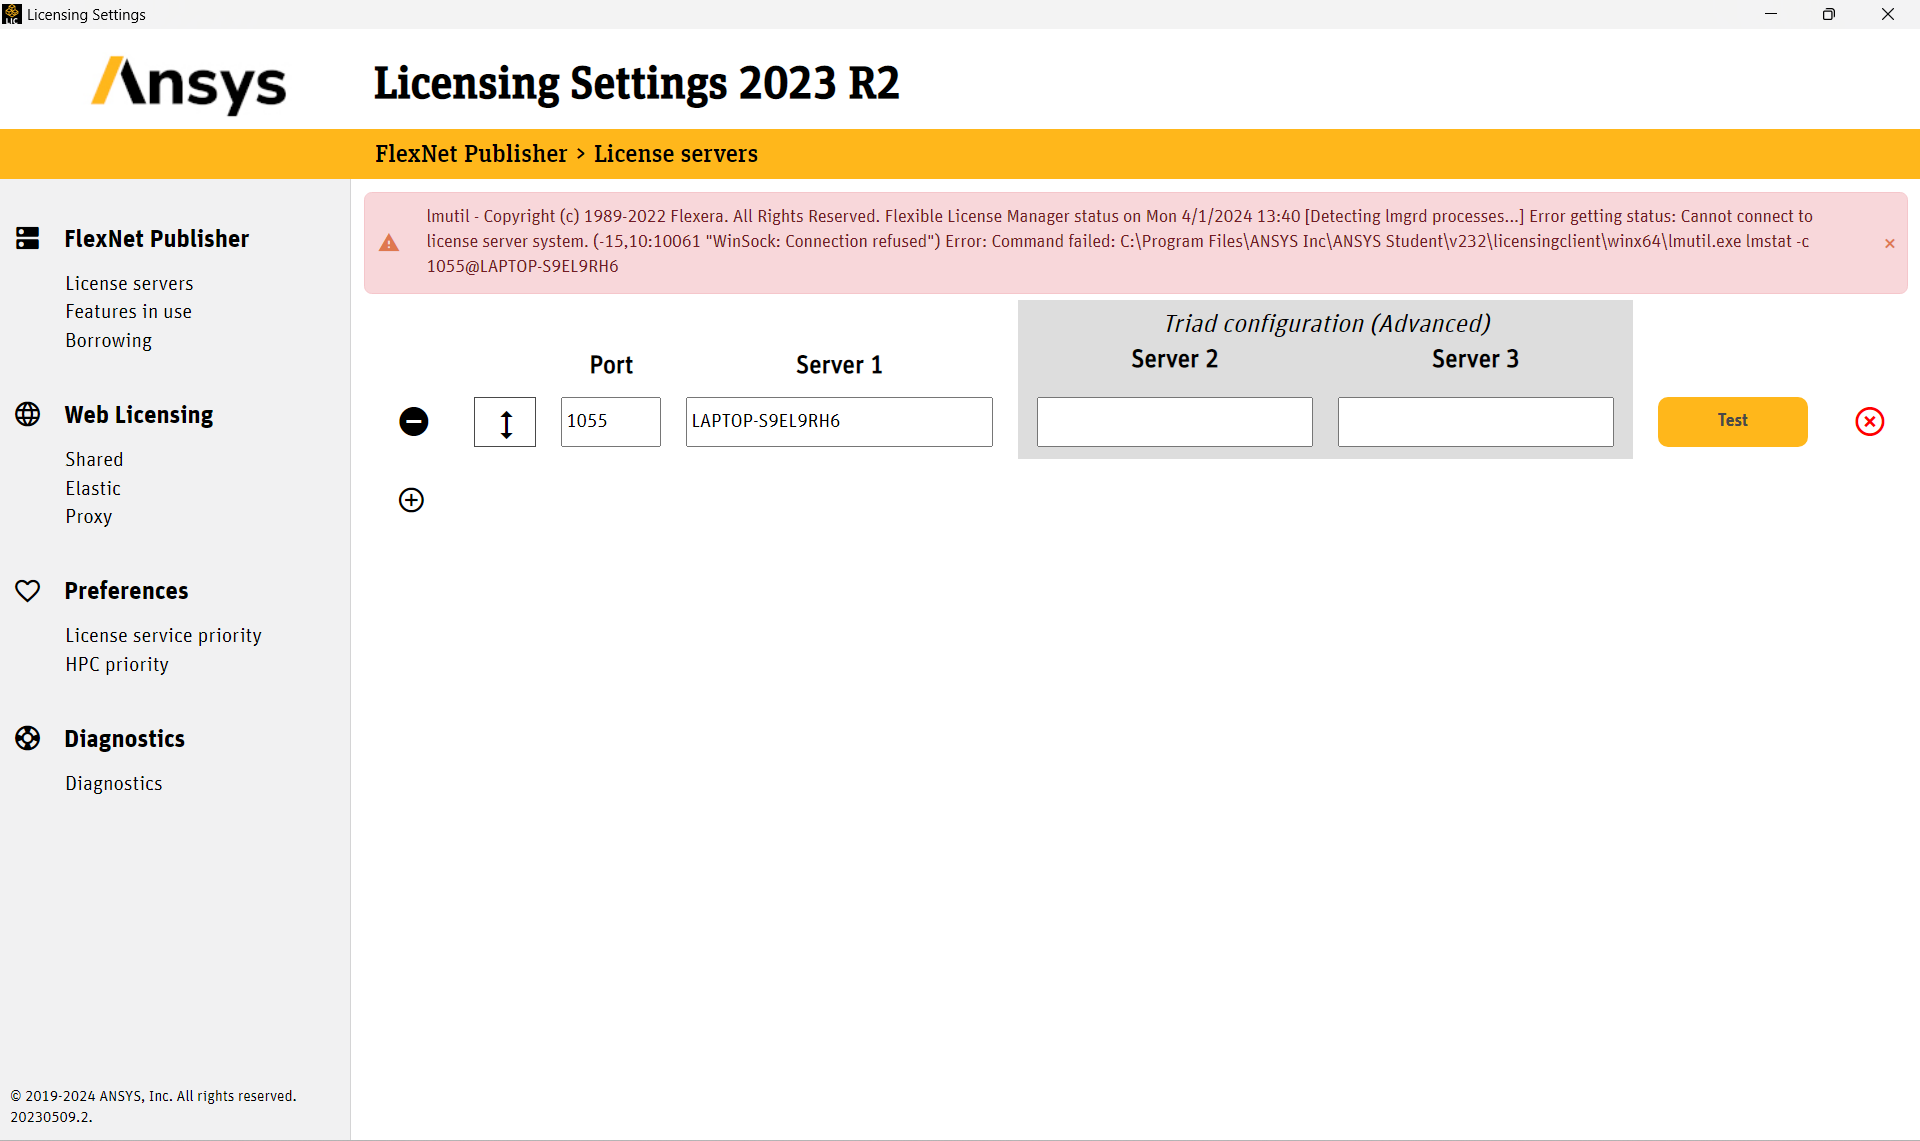The width and height of the screenshot is (1920, 1141).
Task: Click the Port input field
Action: click(610, 421)
